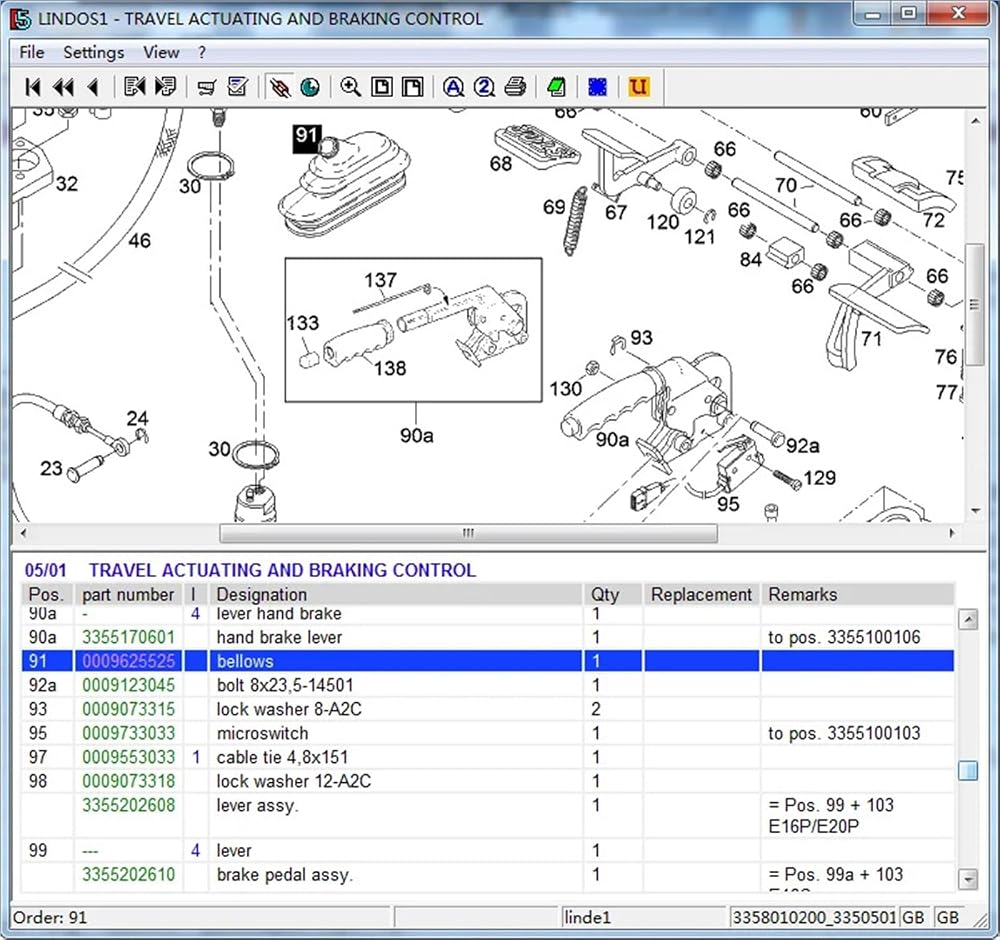Jump to first page with the skip-to-start arrow

tap(33, 87)
